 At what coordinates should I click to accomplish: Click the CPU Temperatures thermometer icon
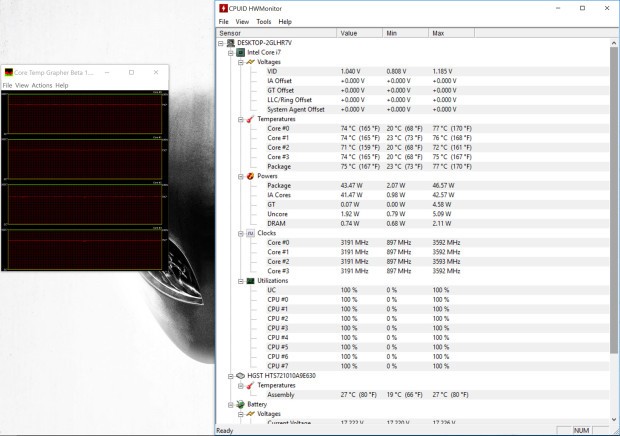pyautogui.click(x=250, y=119)
